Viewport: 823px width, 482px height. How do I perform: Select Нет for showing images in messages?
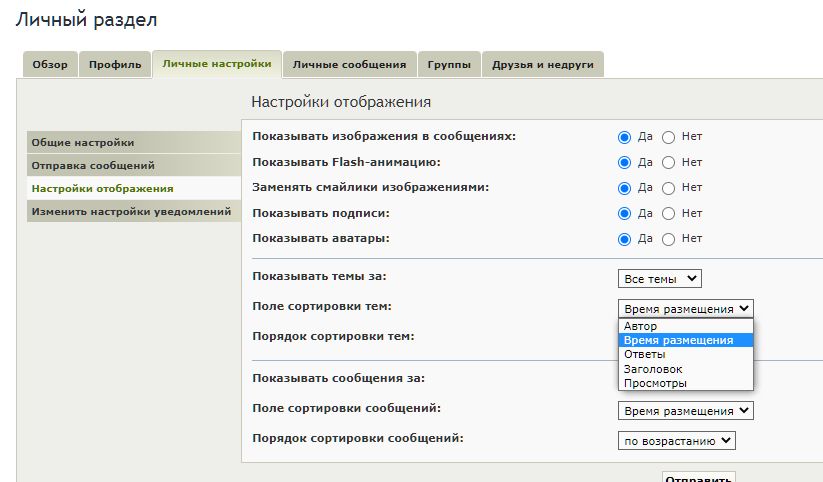pos(669,137)
